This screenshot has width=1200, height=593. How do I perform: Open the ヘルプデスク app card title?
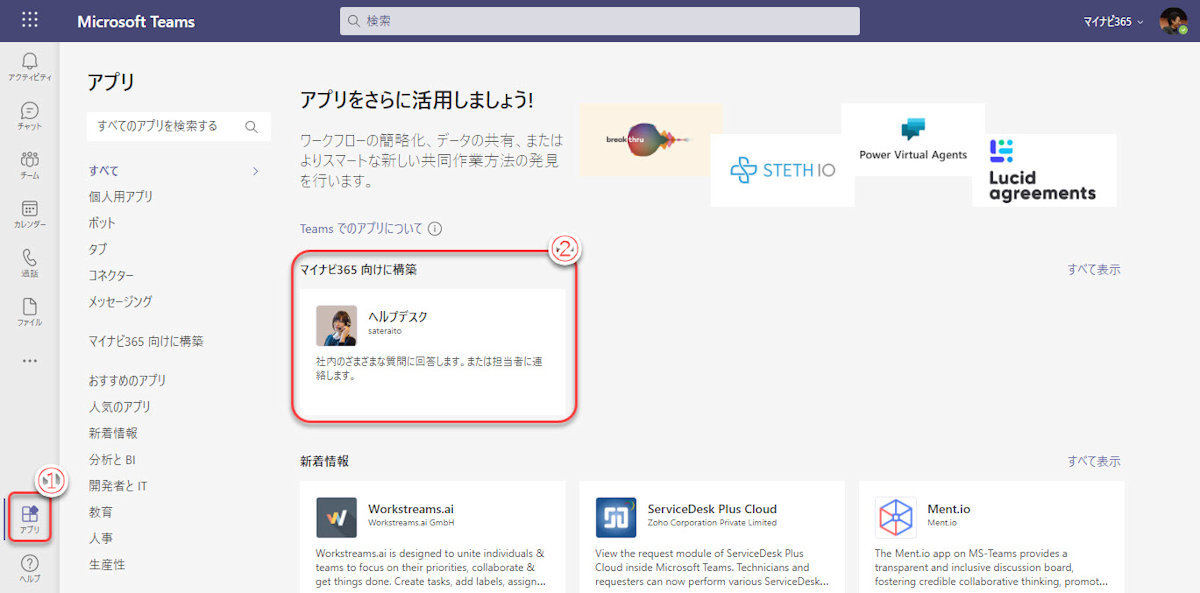[x=398, y=316]
